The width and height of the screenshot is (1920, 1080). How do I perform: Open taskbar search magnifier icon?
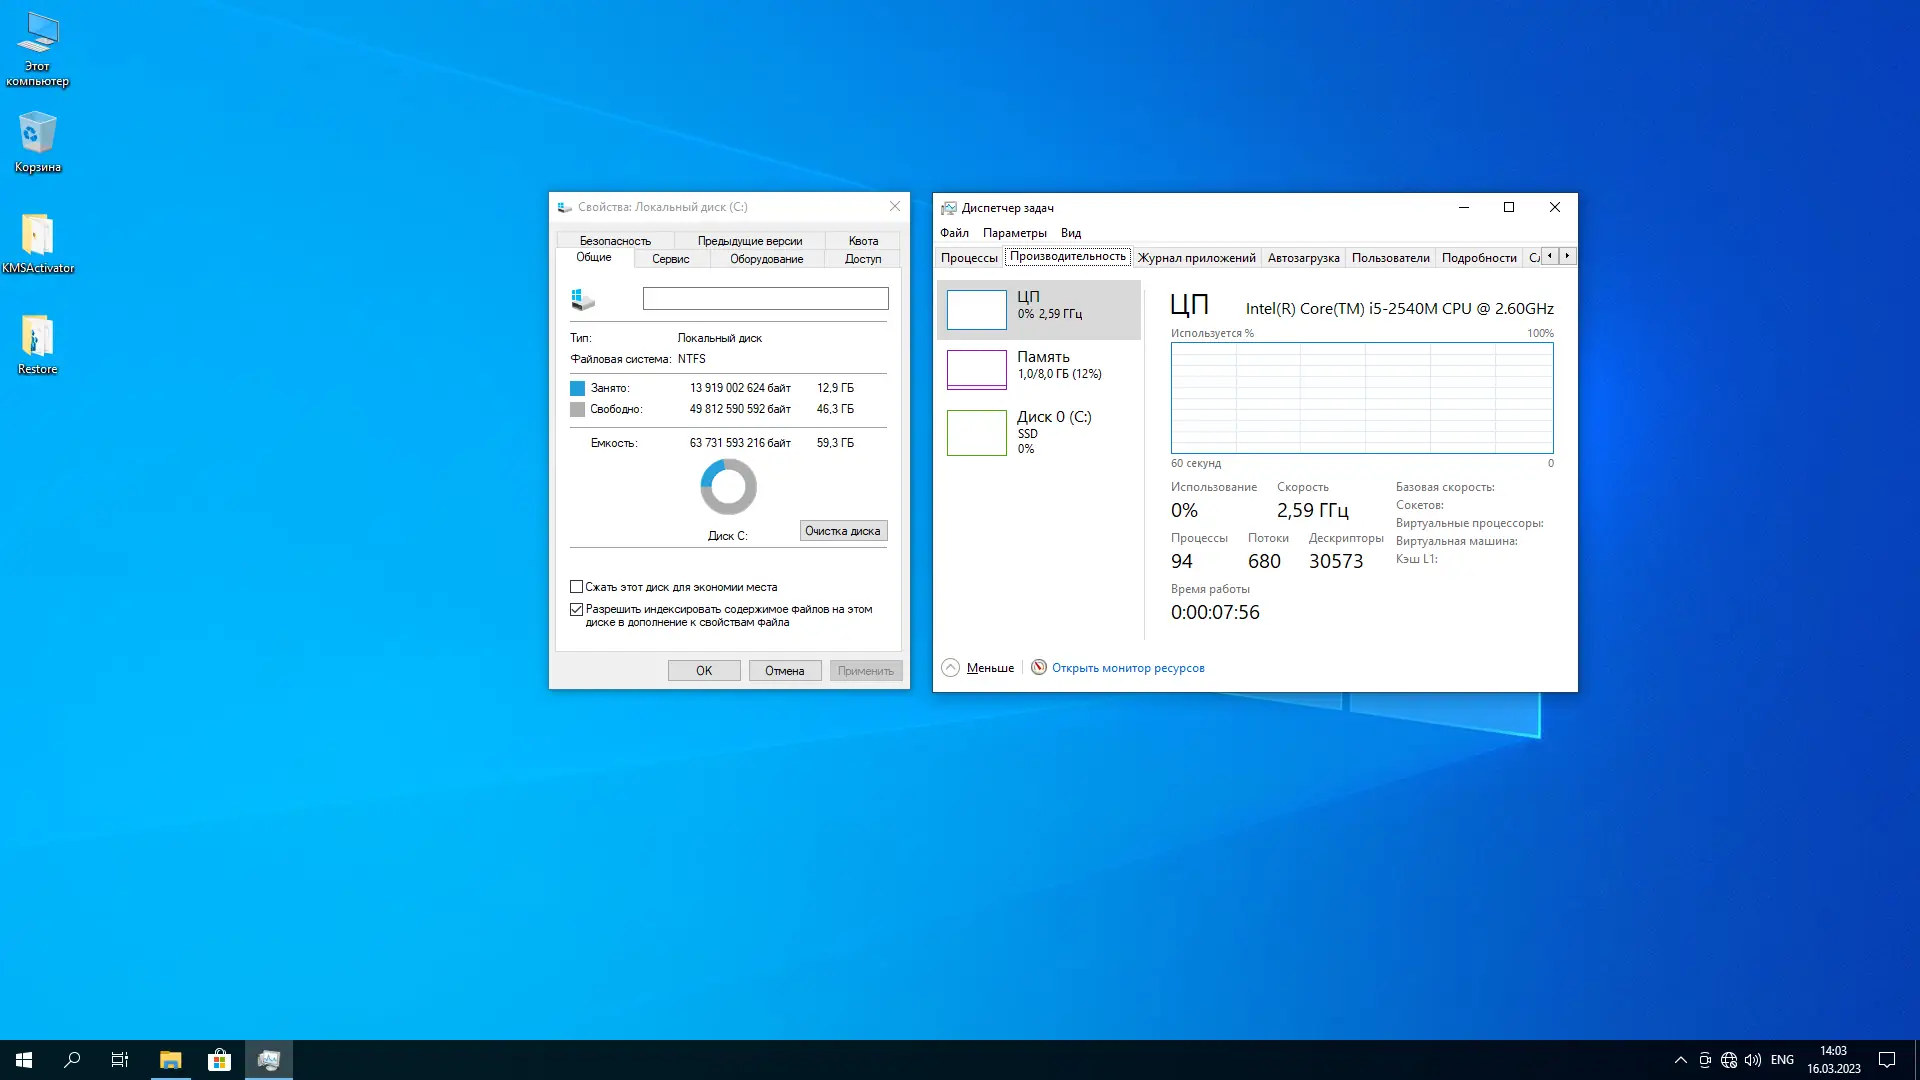72,1060
